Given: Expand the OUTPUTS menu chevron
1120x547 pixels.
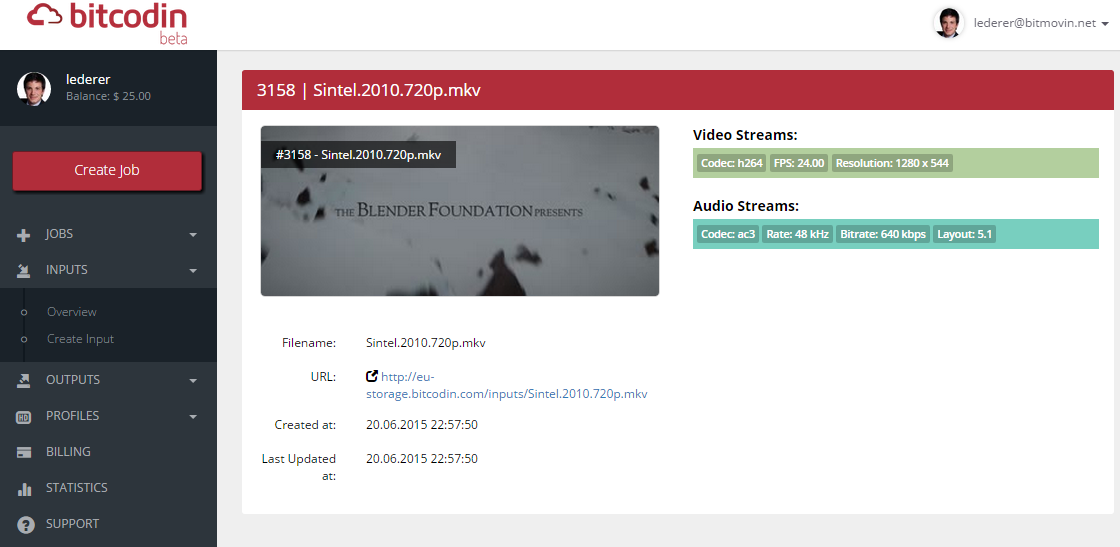Looking at the screenshot, I should pyautogui.click(x=193, y=381).
